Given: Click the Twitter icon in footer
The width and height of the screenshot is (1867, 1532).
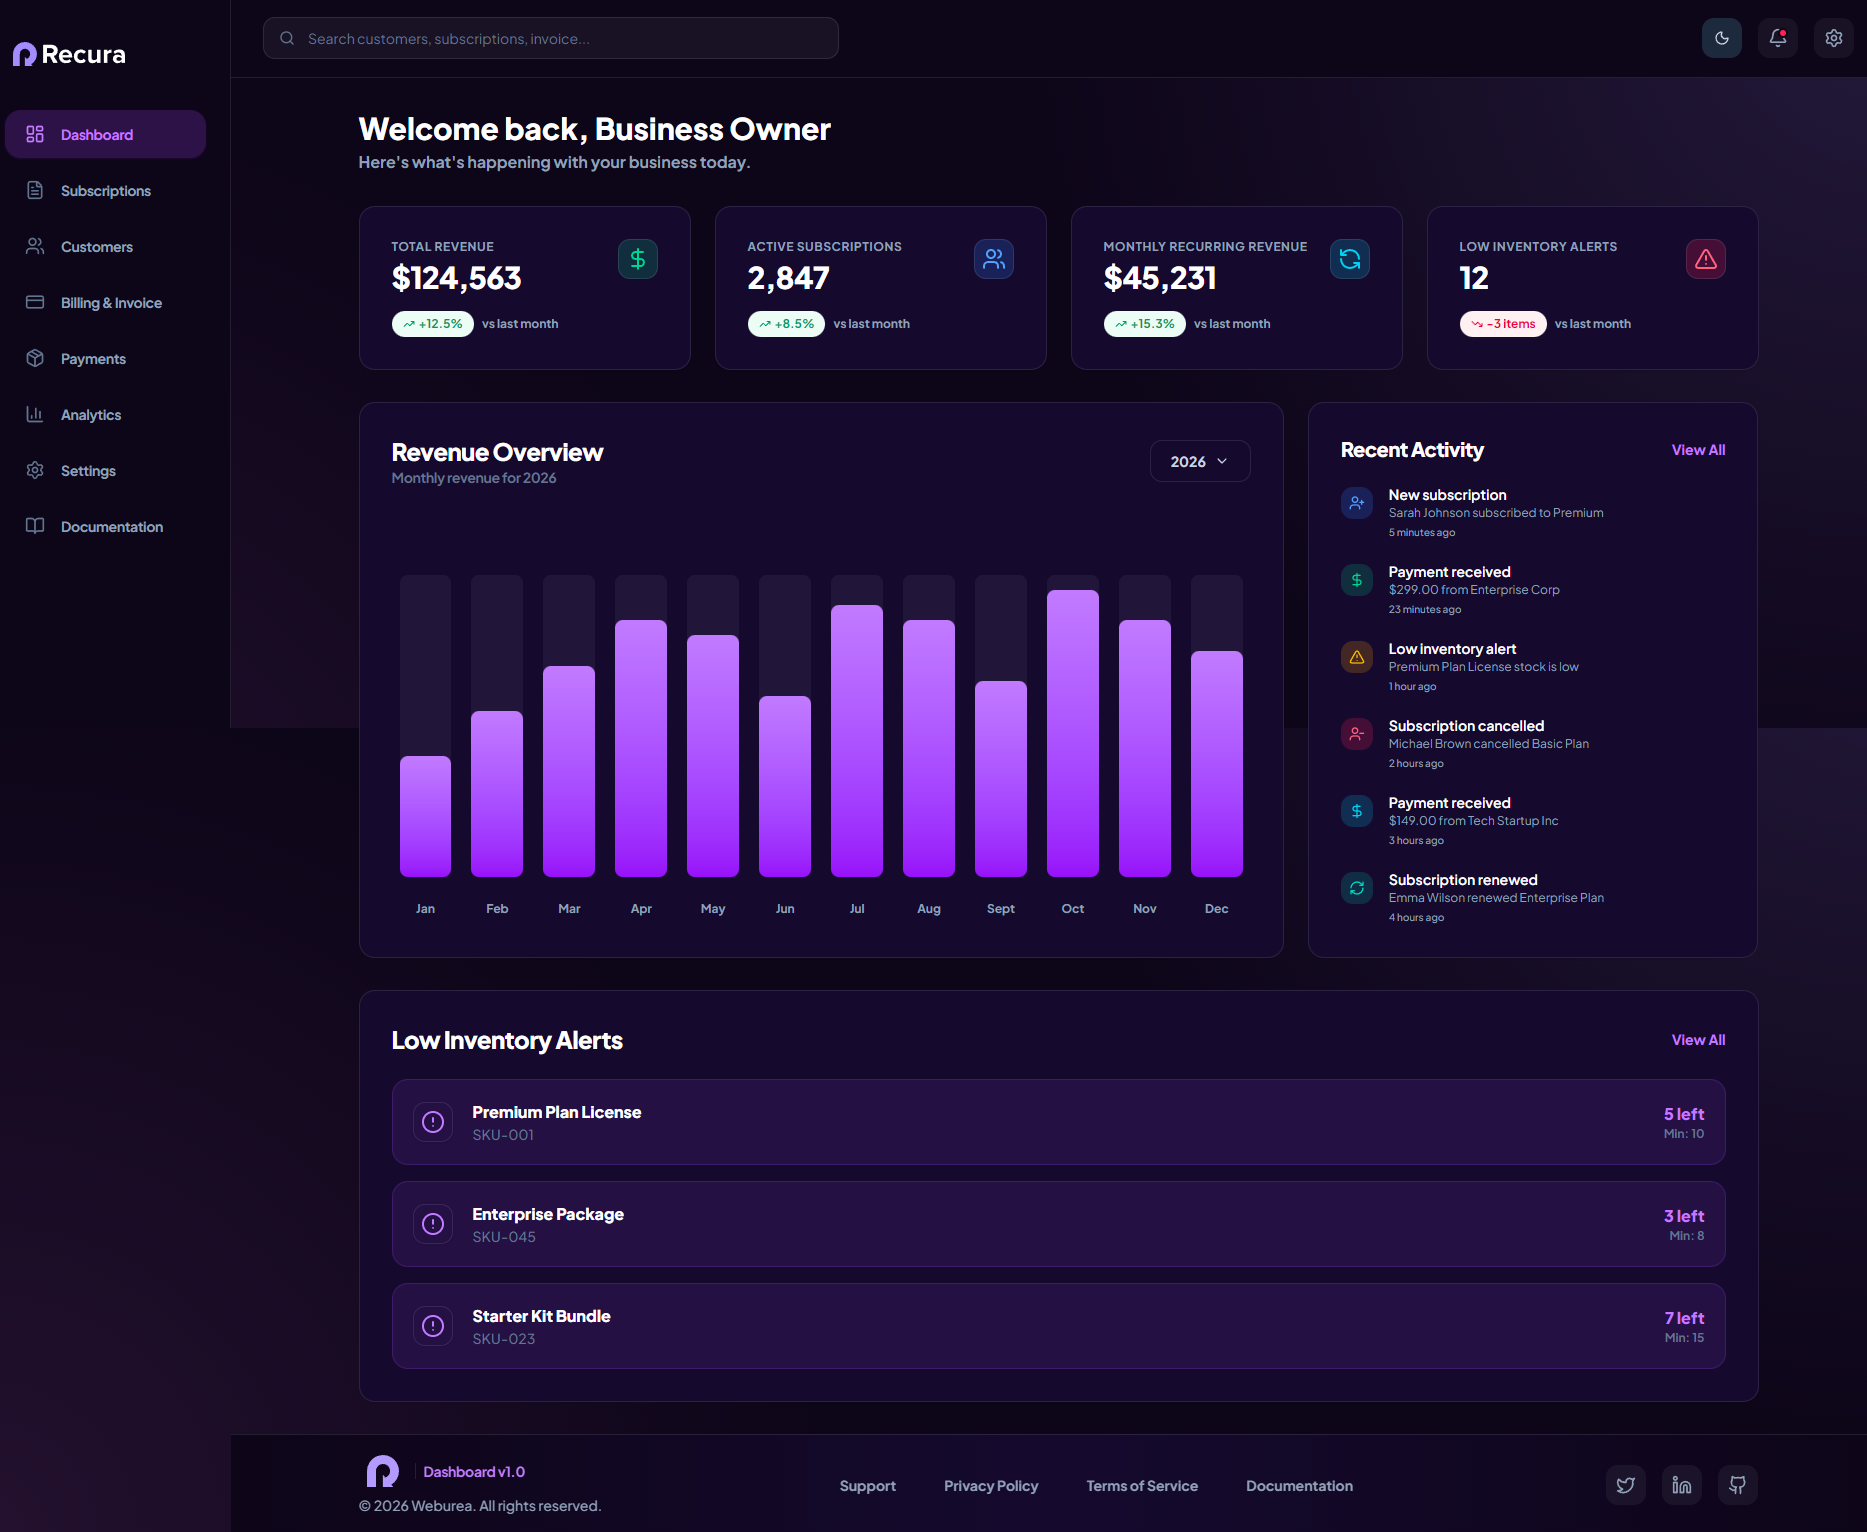Looking at the screenshot, I should [1626, 1485].
